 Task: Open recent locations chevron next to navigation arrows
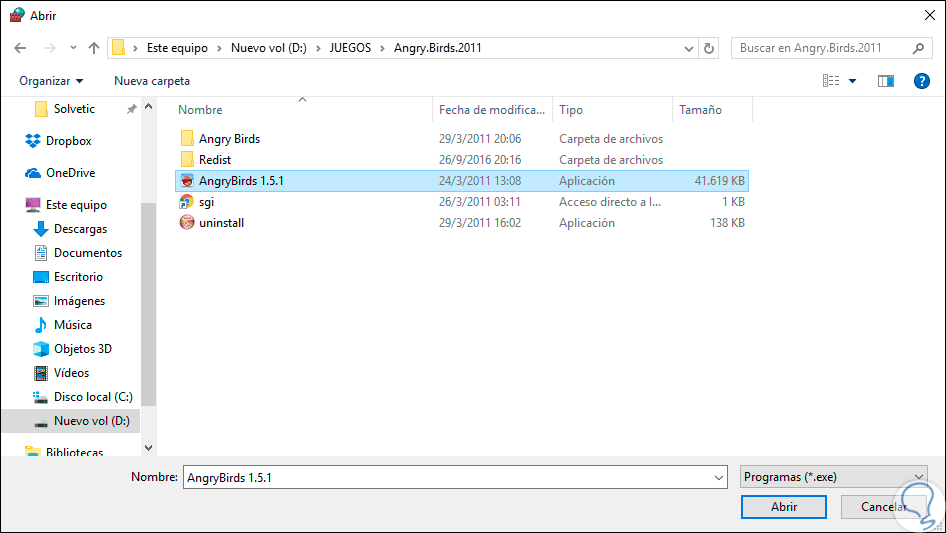(x=73, y=48)
